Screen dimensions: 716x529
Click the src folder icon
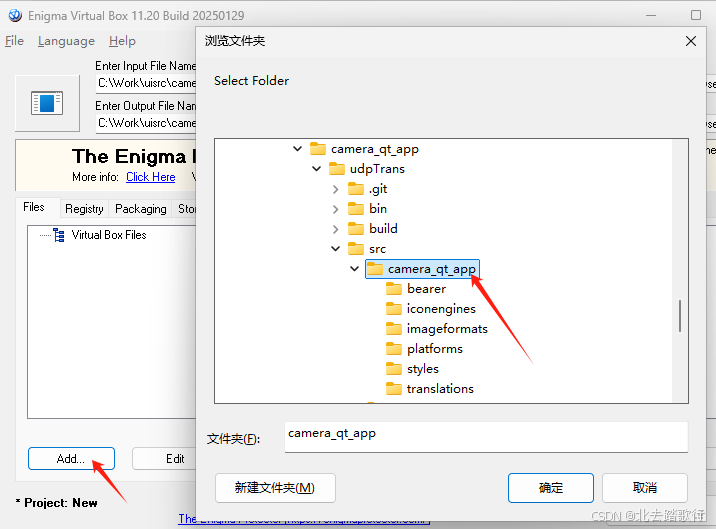(356, 249)
